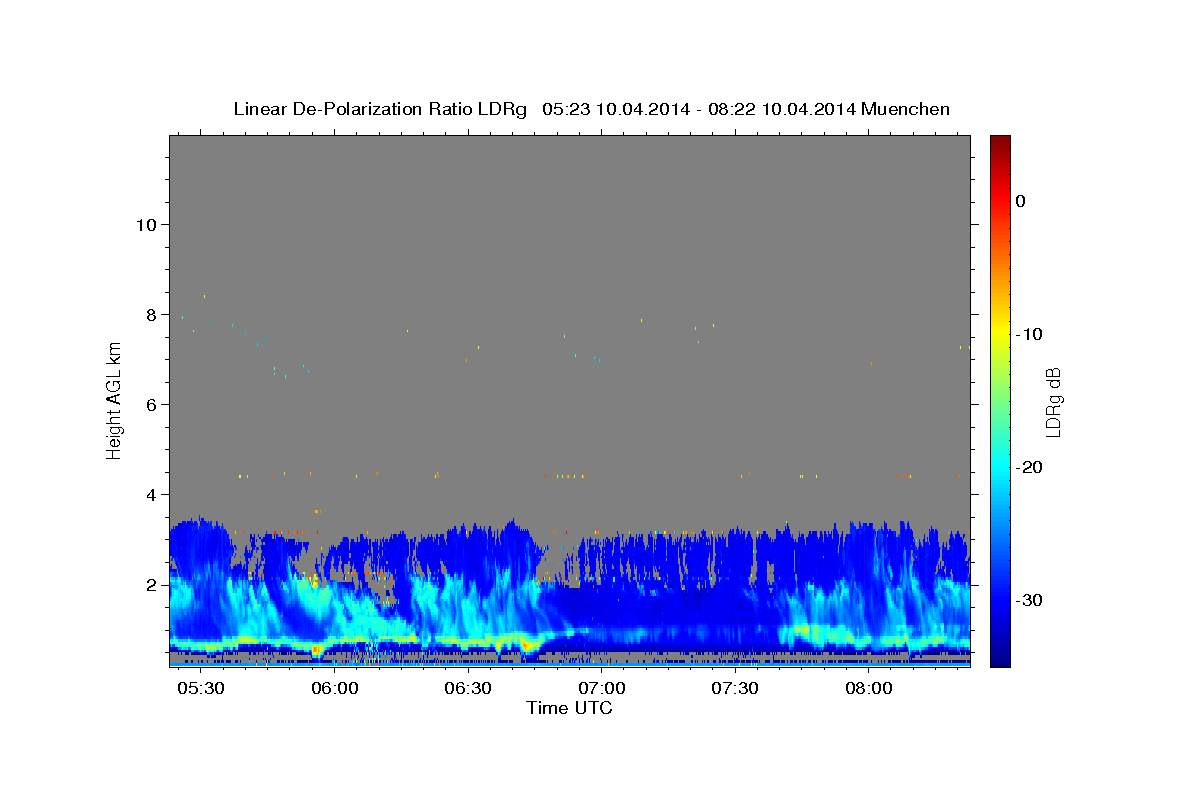Click the 'Height AGL km' axis label
The image size is (1200, 800).
[x=114, y=400]
